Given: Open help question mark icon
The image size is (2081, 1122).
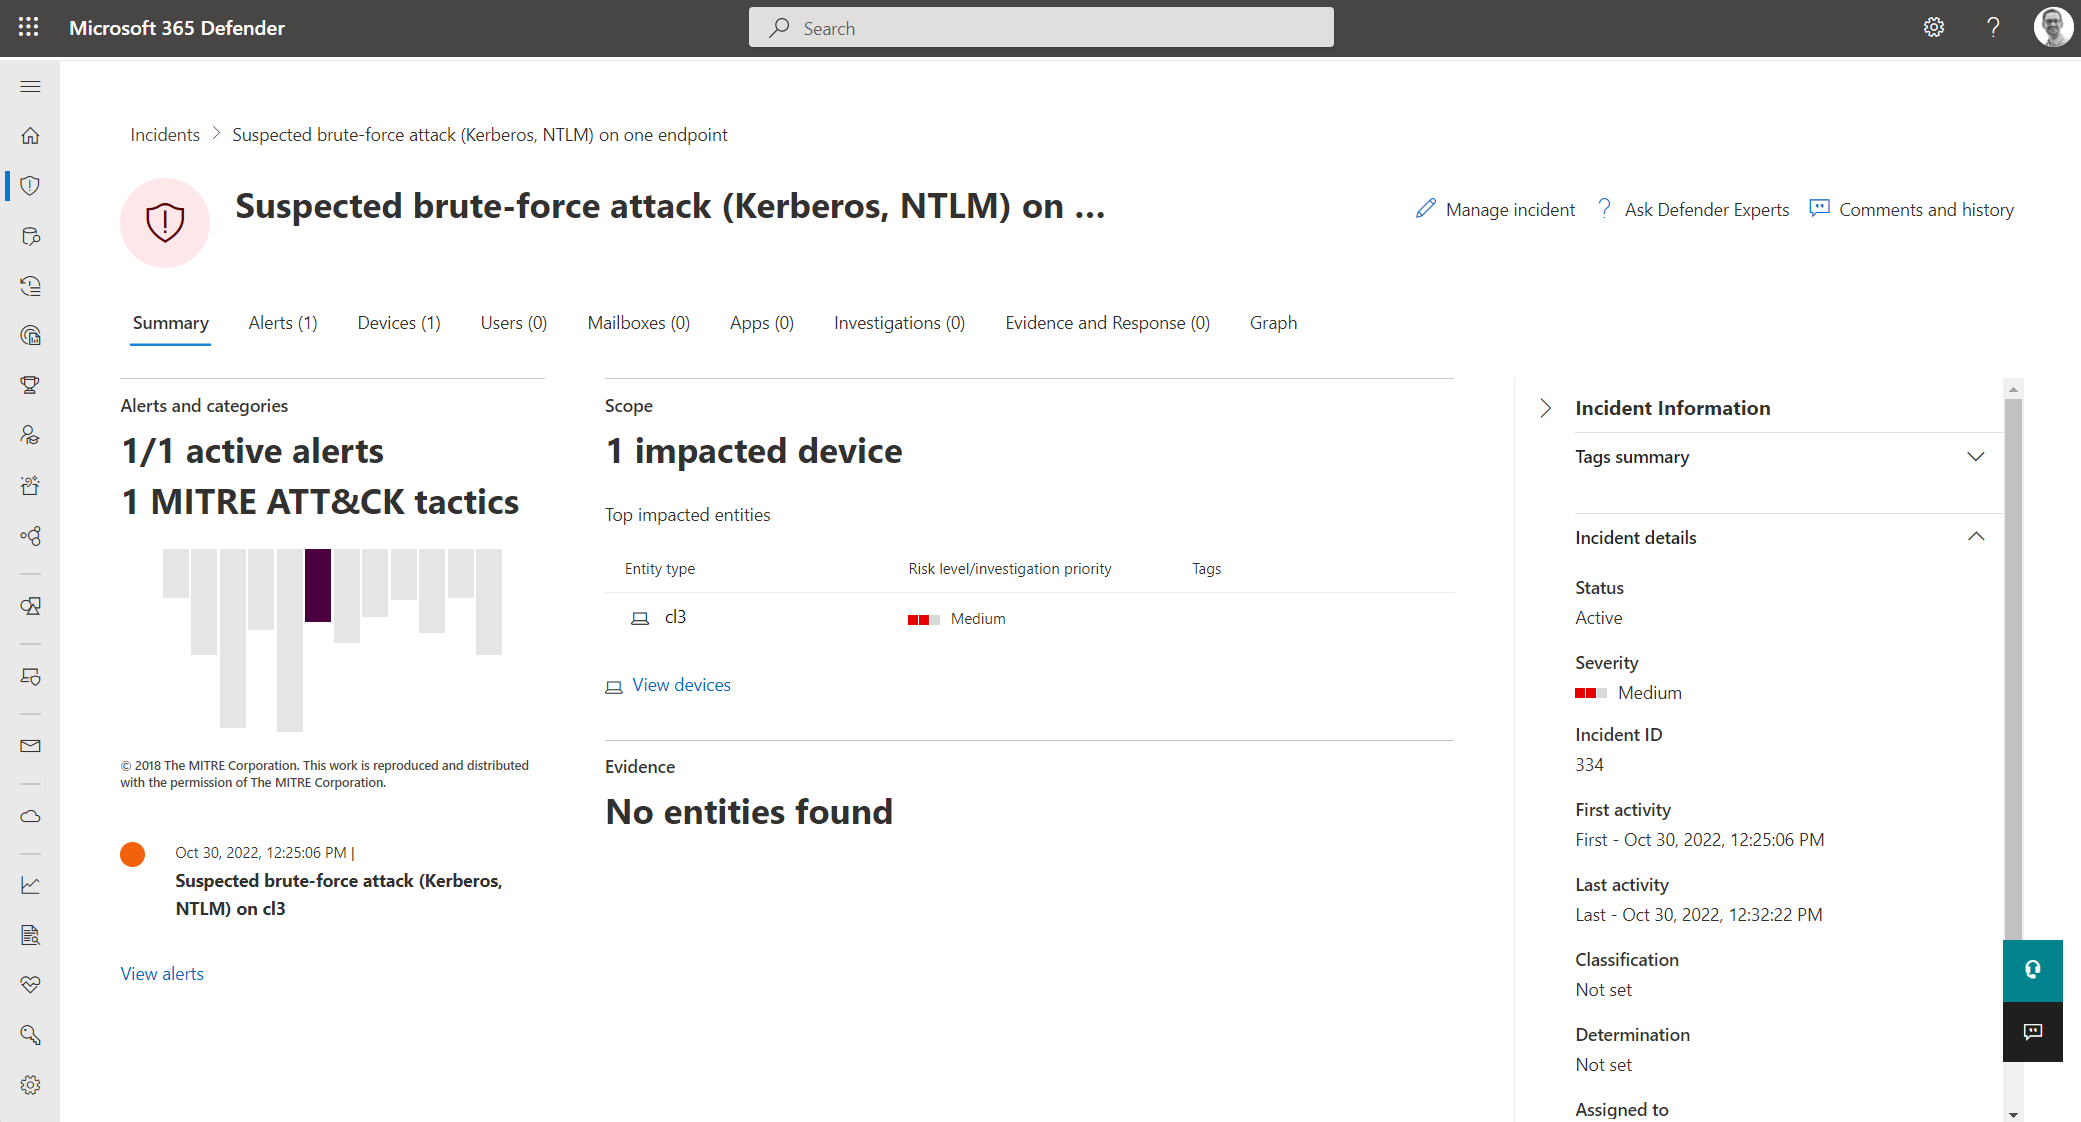Looking at the screenshot, I should (x=1993, y=28).
